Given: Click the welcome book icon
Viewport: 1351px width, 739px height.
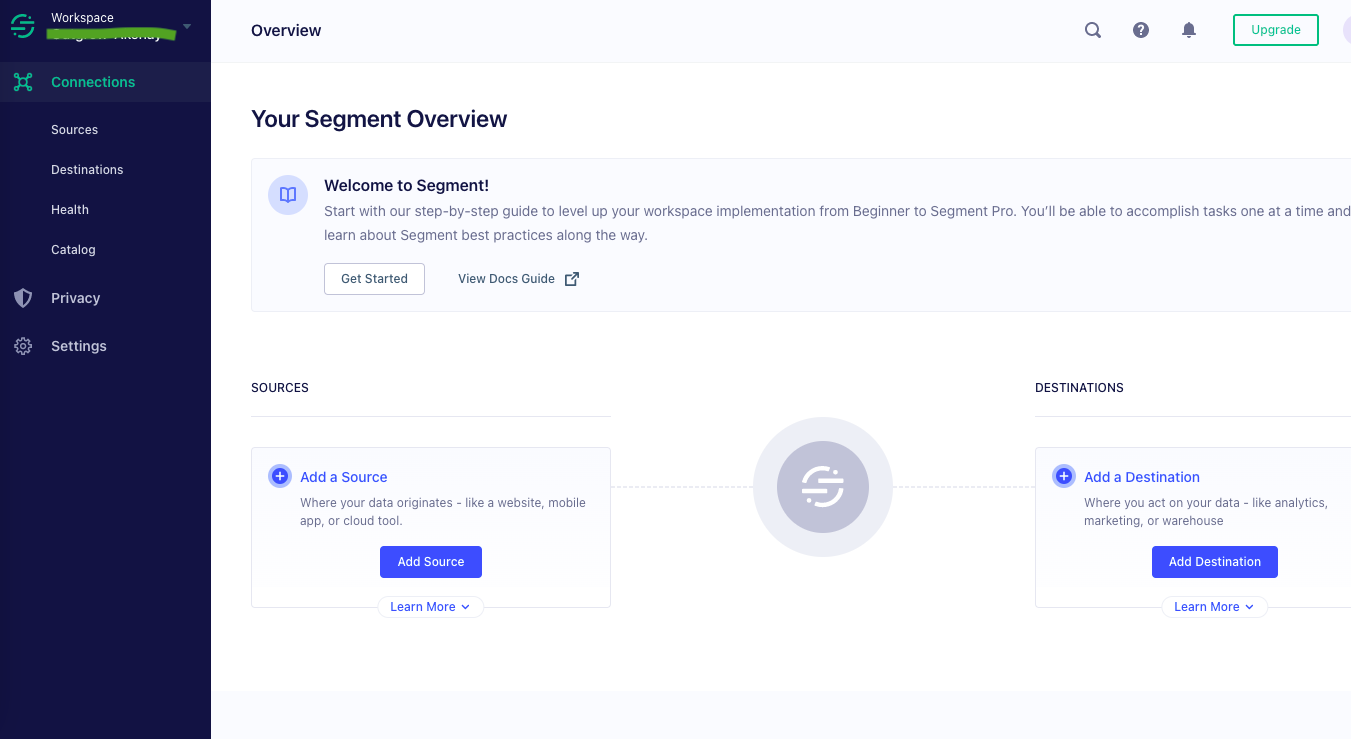Looking at the screenshot, I should [x=288, y=195].
